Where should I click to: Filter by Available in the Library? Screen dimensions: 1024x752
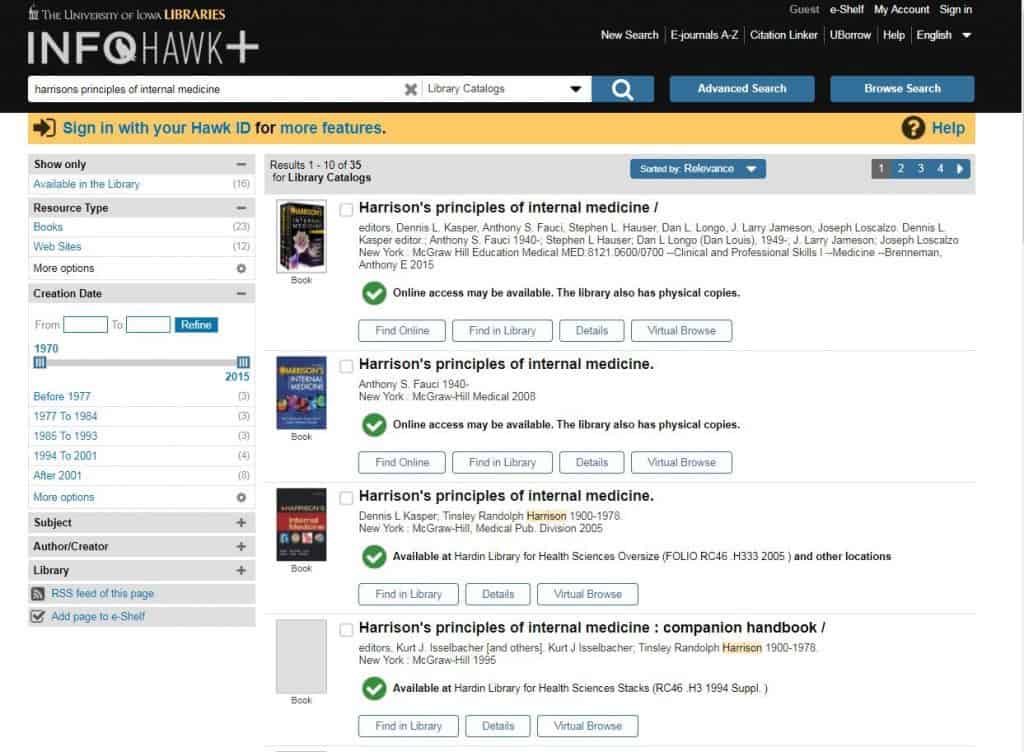(86, 184)
